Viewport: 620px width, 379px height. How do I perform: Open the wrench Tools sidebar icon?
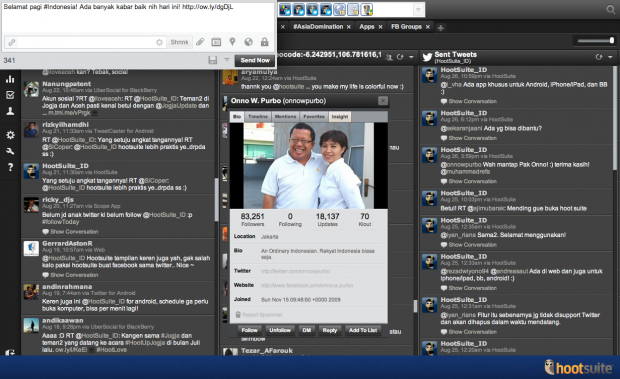click(10, 151)
